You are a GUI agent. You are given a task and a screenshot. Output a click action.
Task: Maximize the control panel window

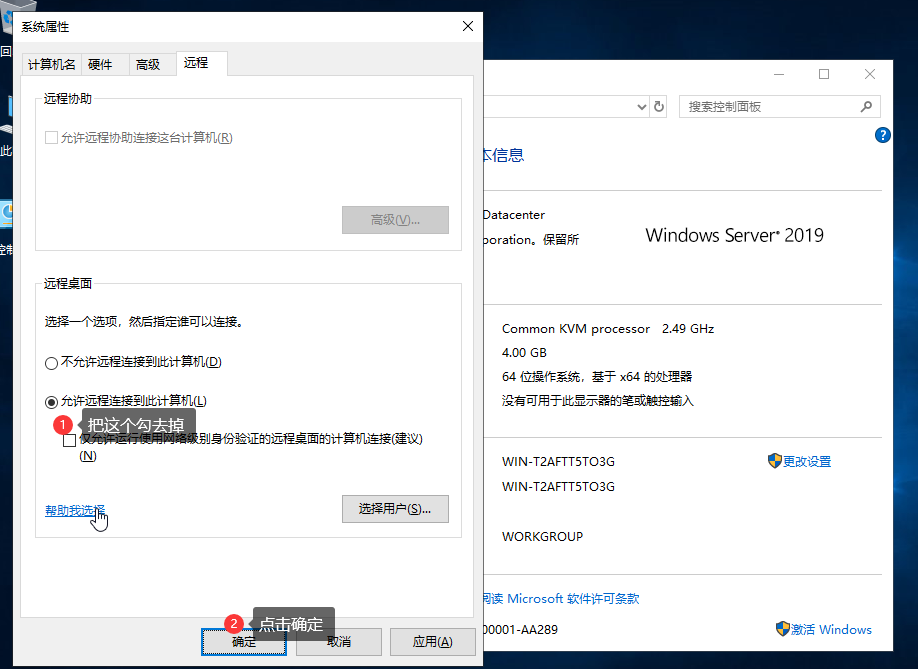click(824, 74)
